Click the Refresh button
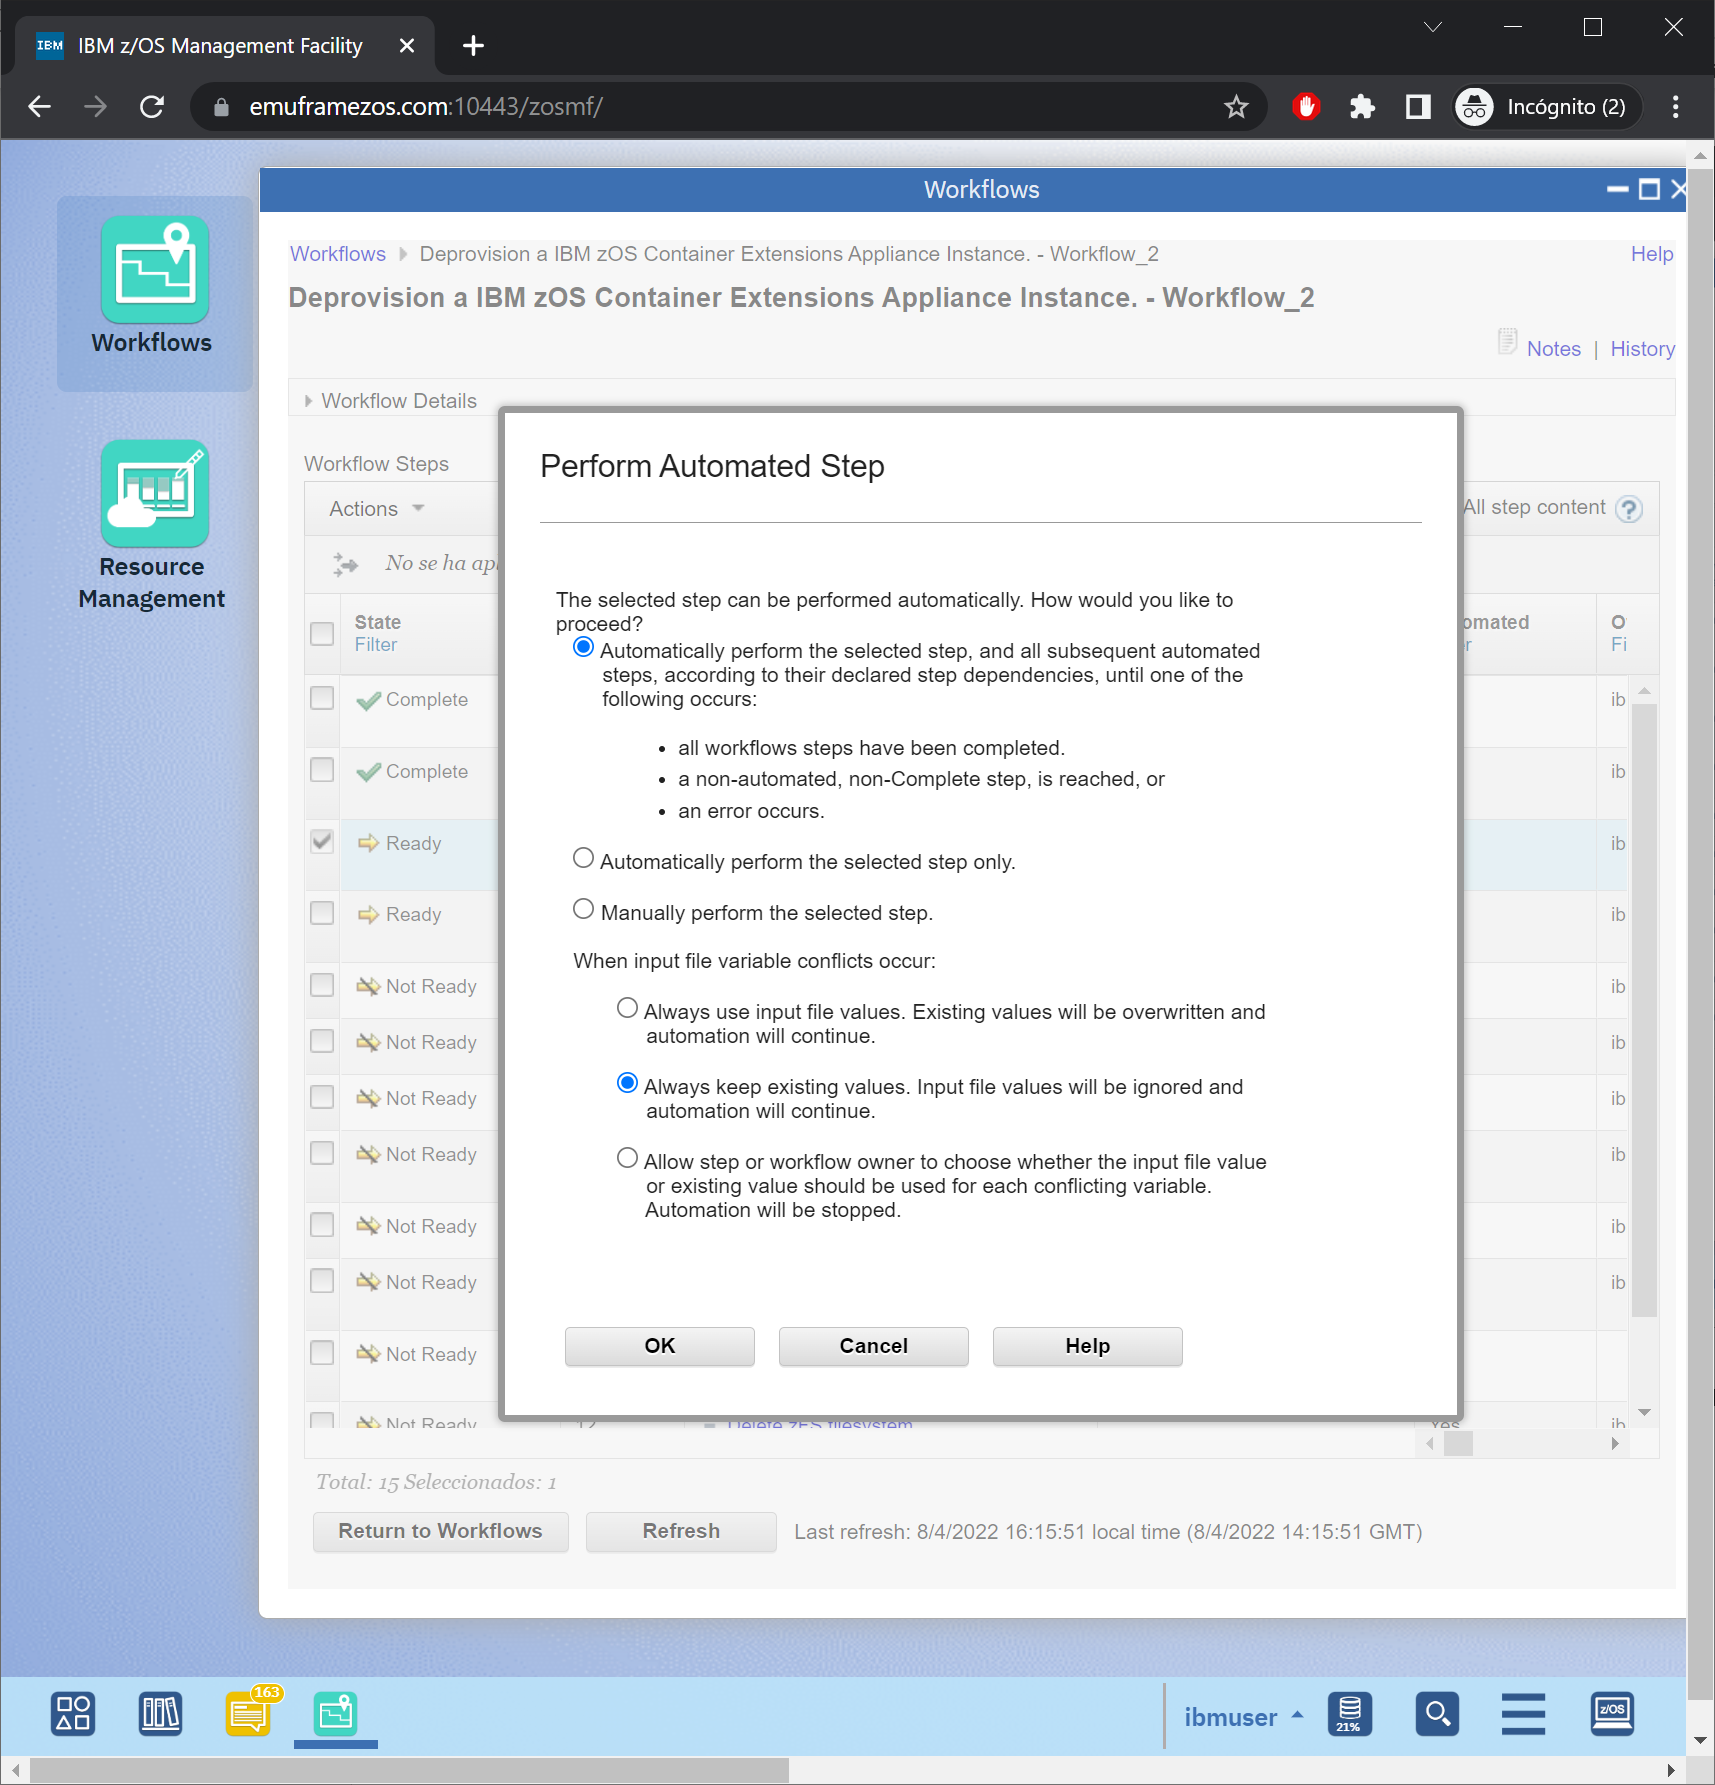 click(681, 1531)
